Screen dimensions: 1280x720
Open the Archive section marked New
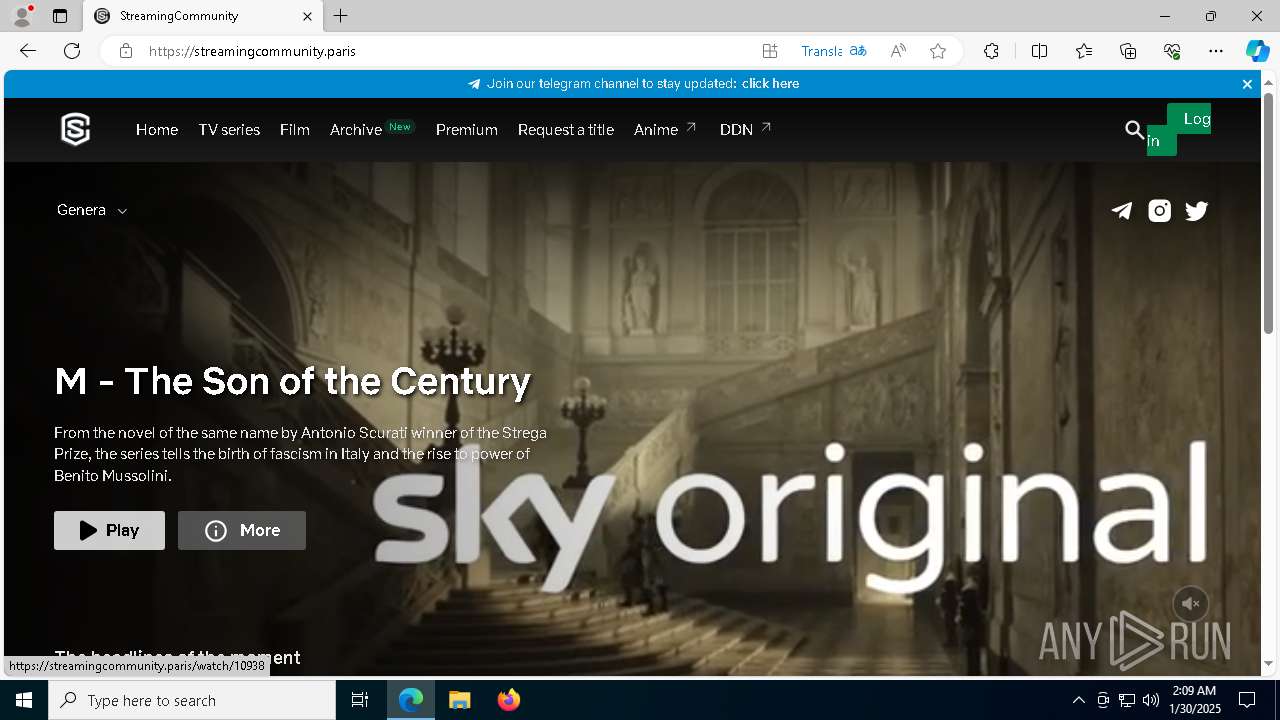372,129
